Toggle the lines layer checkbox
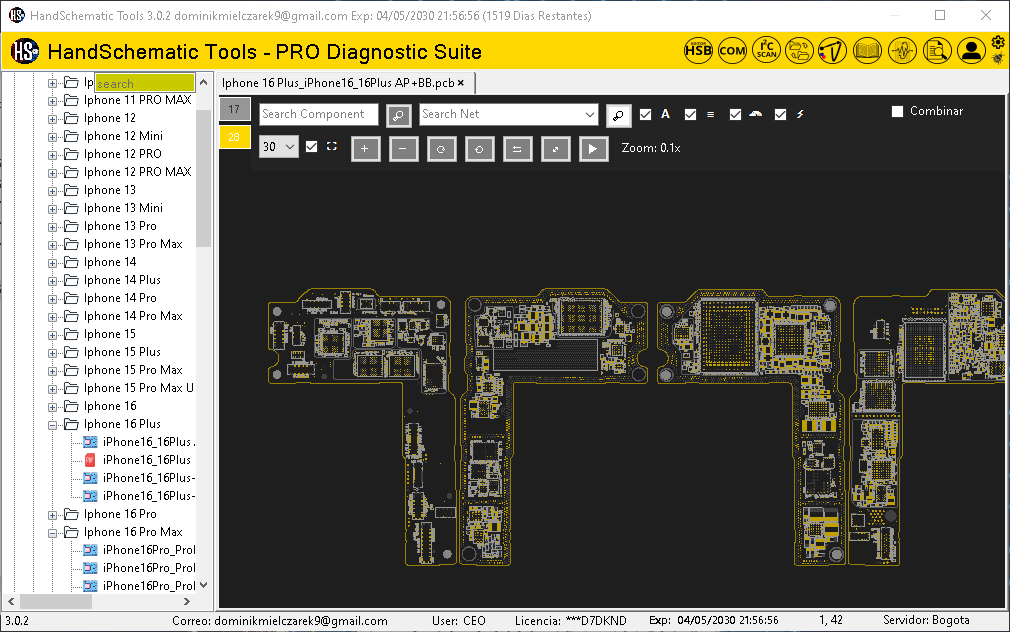1010x632 pixels. (691, 114)
